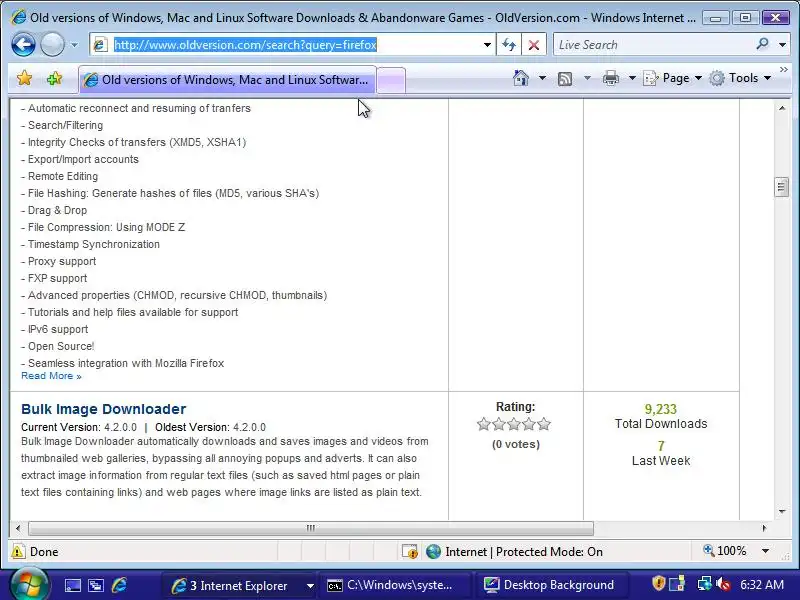The width and height of the screenshot is (800, 600).
Task: Click the Home page icon
Action: 520,78
